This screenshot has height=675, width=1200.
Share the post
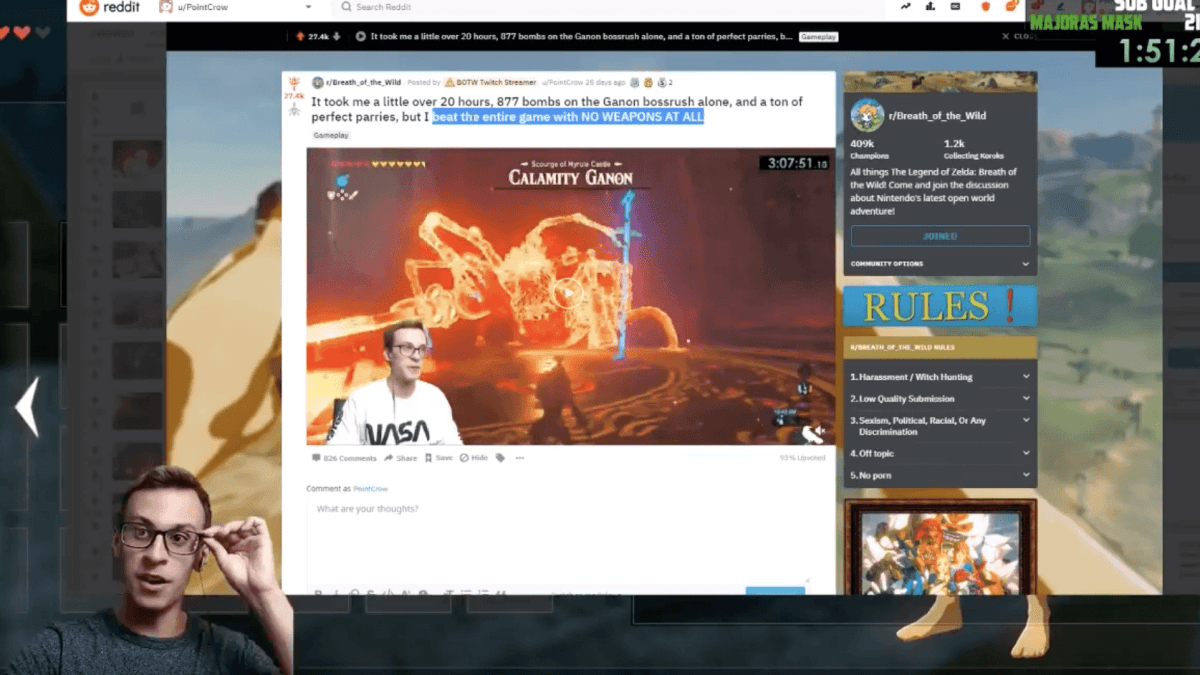coord(400,458)
